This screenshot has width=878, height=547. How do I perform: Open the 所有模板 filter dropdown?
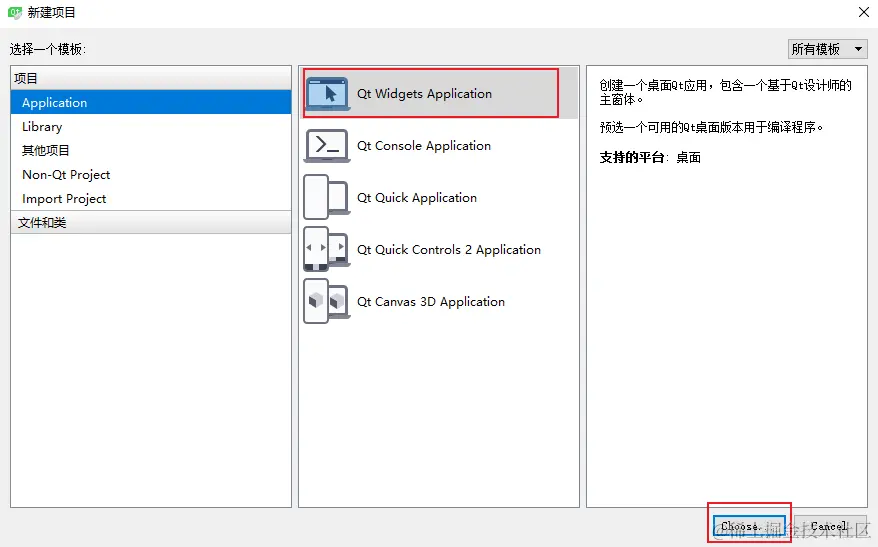coord(827,49)
